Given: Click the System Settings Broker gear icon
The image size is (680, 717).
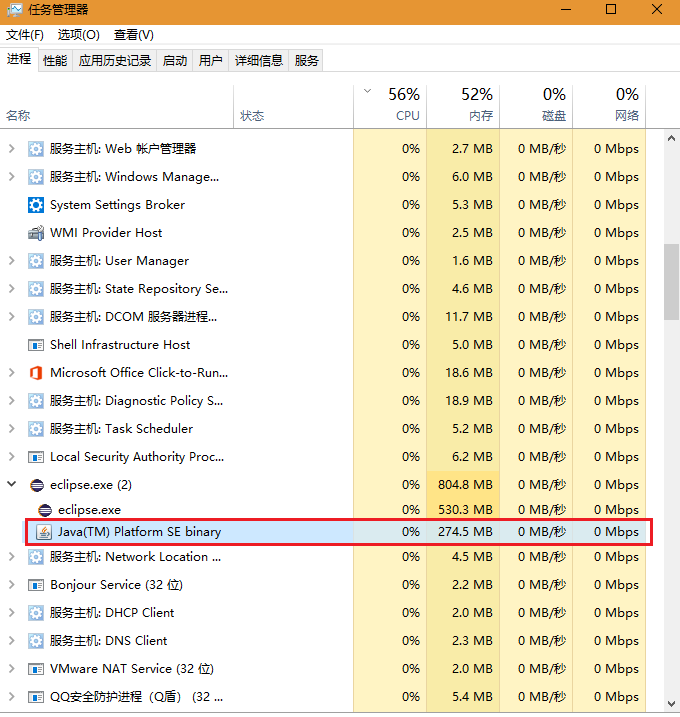Looking at the screenshot, I should pyautogui.click(x=36, y=205).
